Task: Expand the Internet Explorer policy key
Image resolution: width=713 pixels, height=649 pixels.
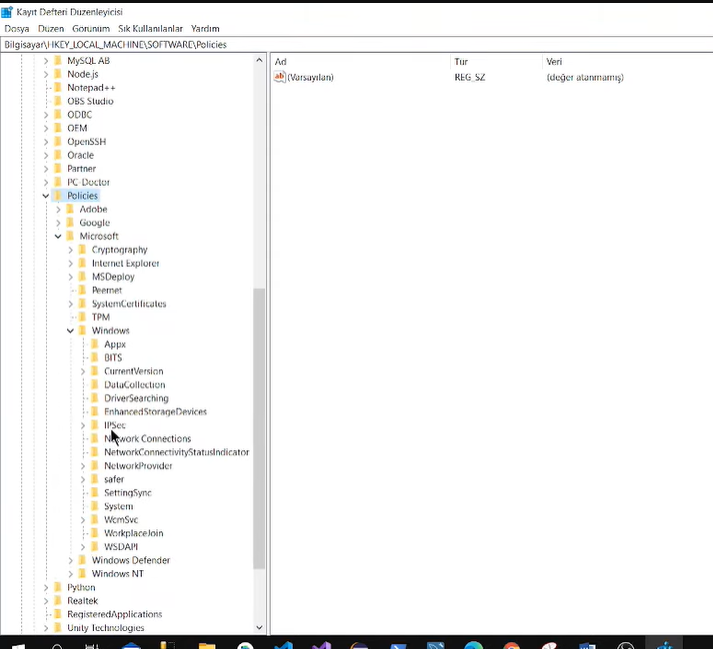Action: 71,264
